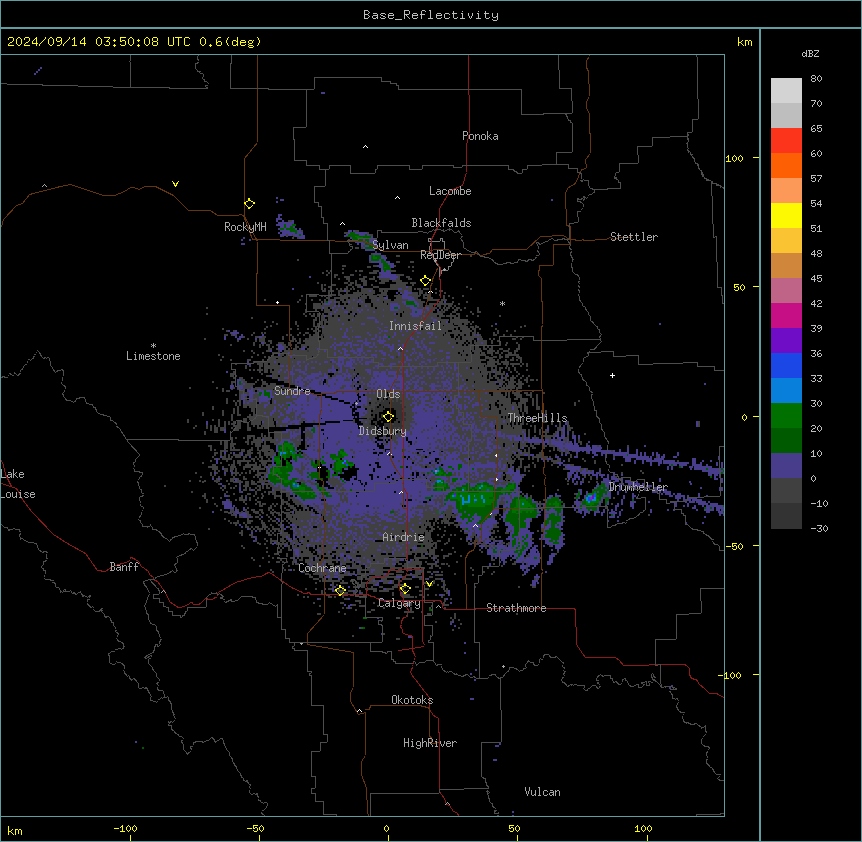This screenshot has height=842, width=862.
Task: Click the yellow diamond marker below RedDeer
Action: click(426, 281)
